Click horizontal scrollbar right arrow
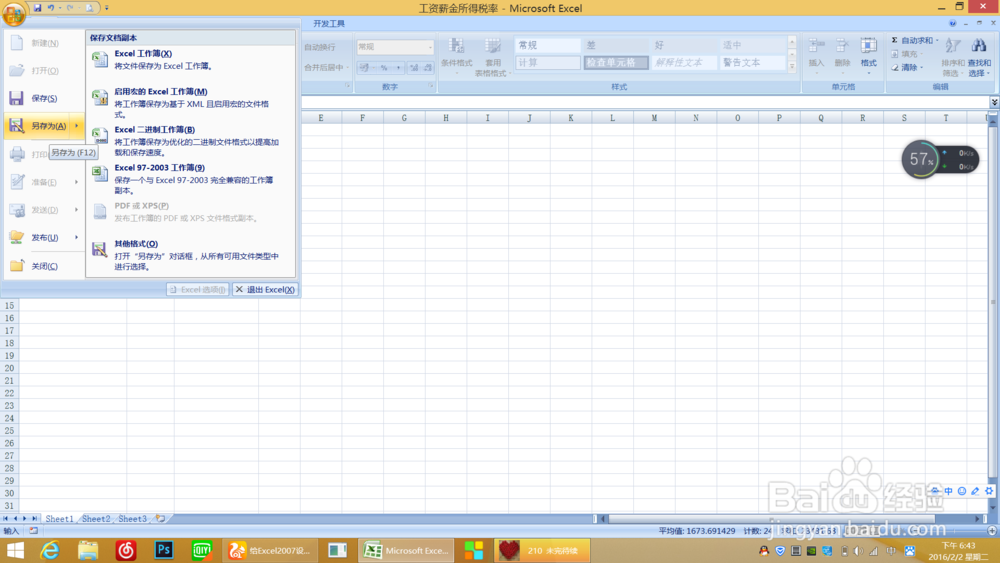 tap(978, 519)
